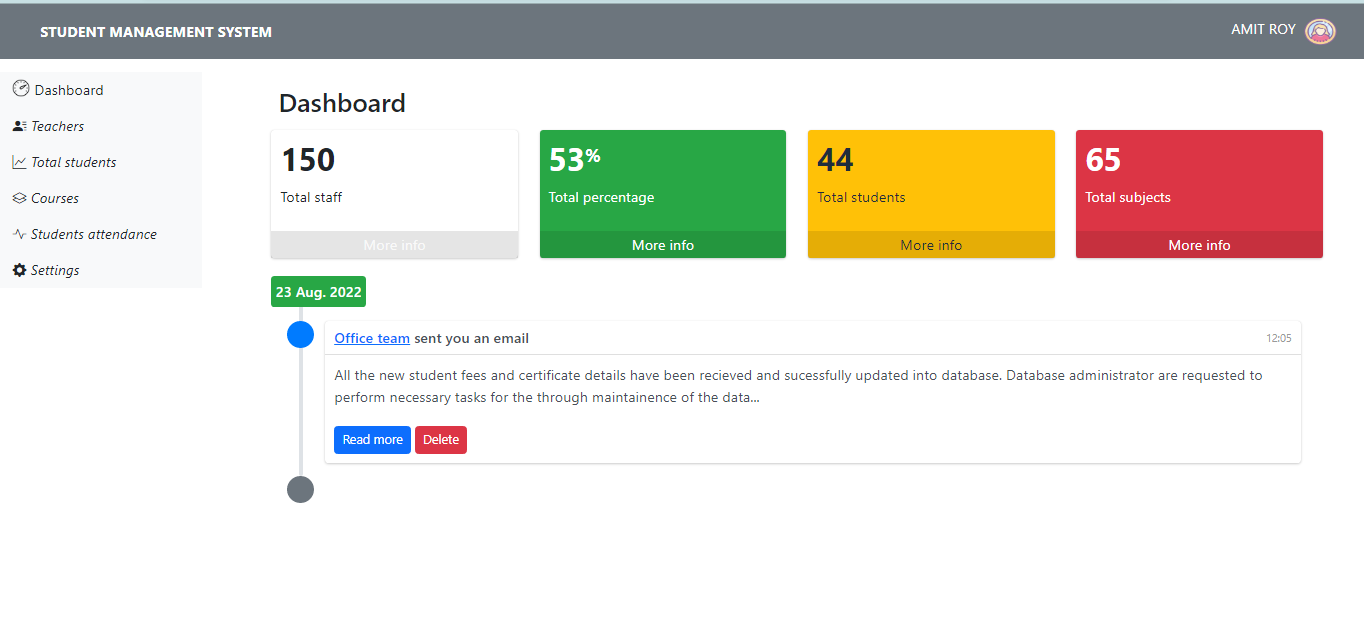Open the user avatar in the header

pos(1321,31)
